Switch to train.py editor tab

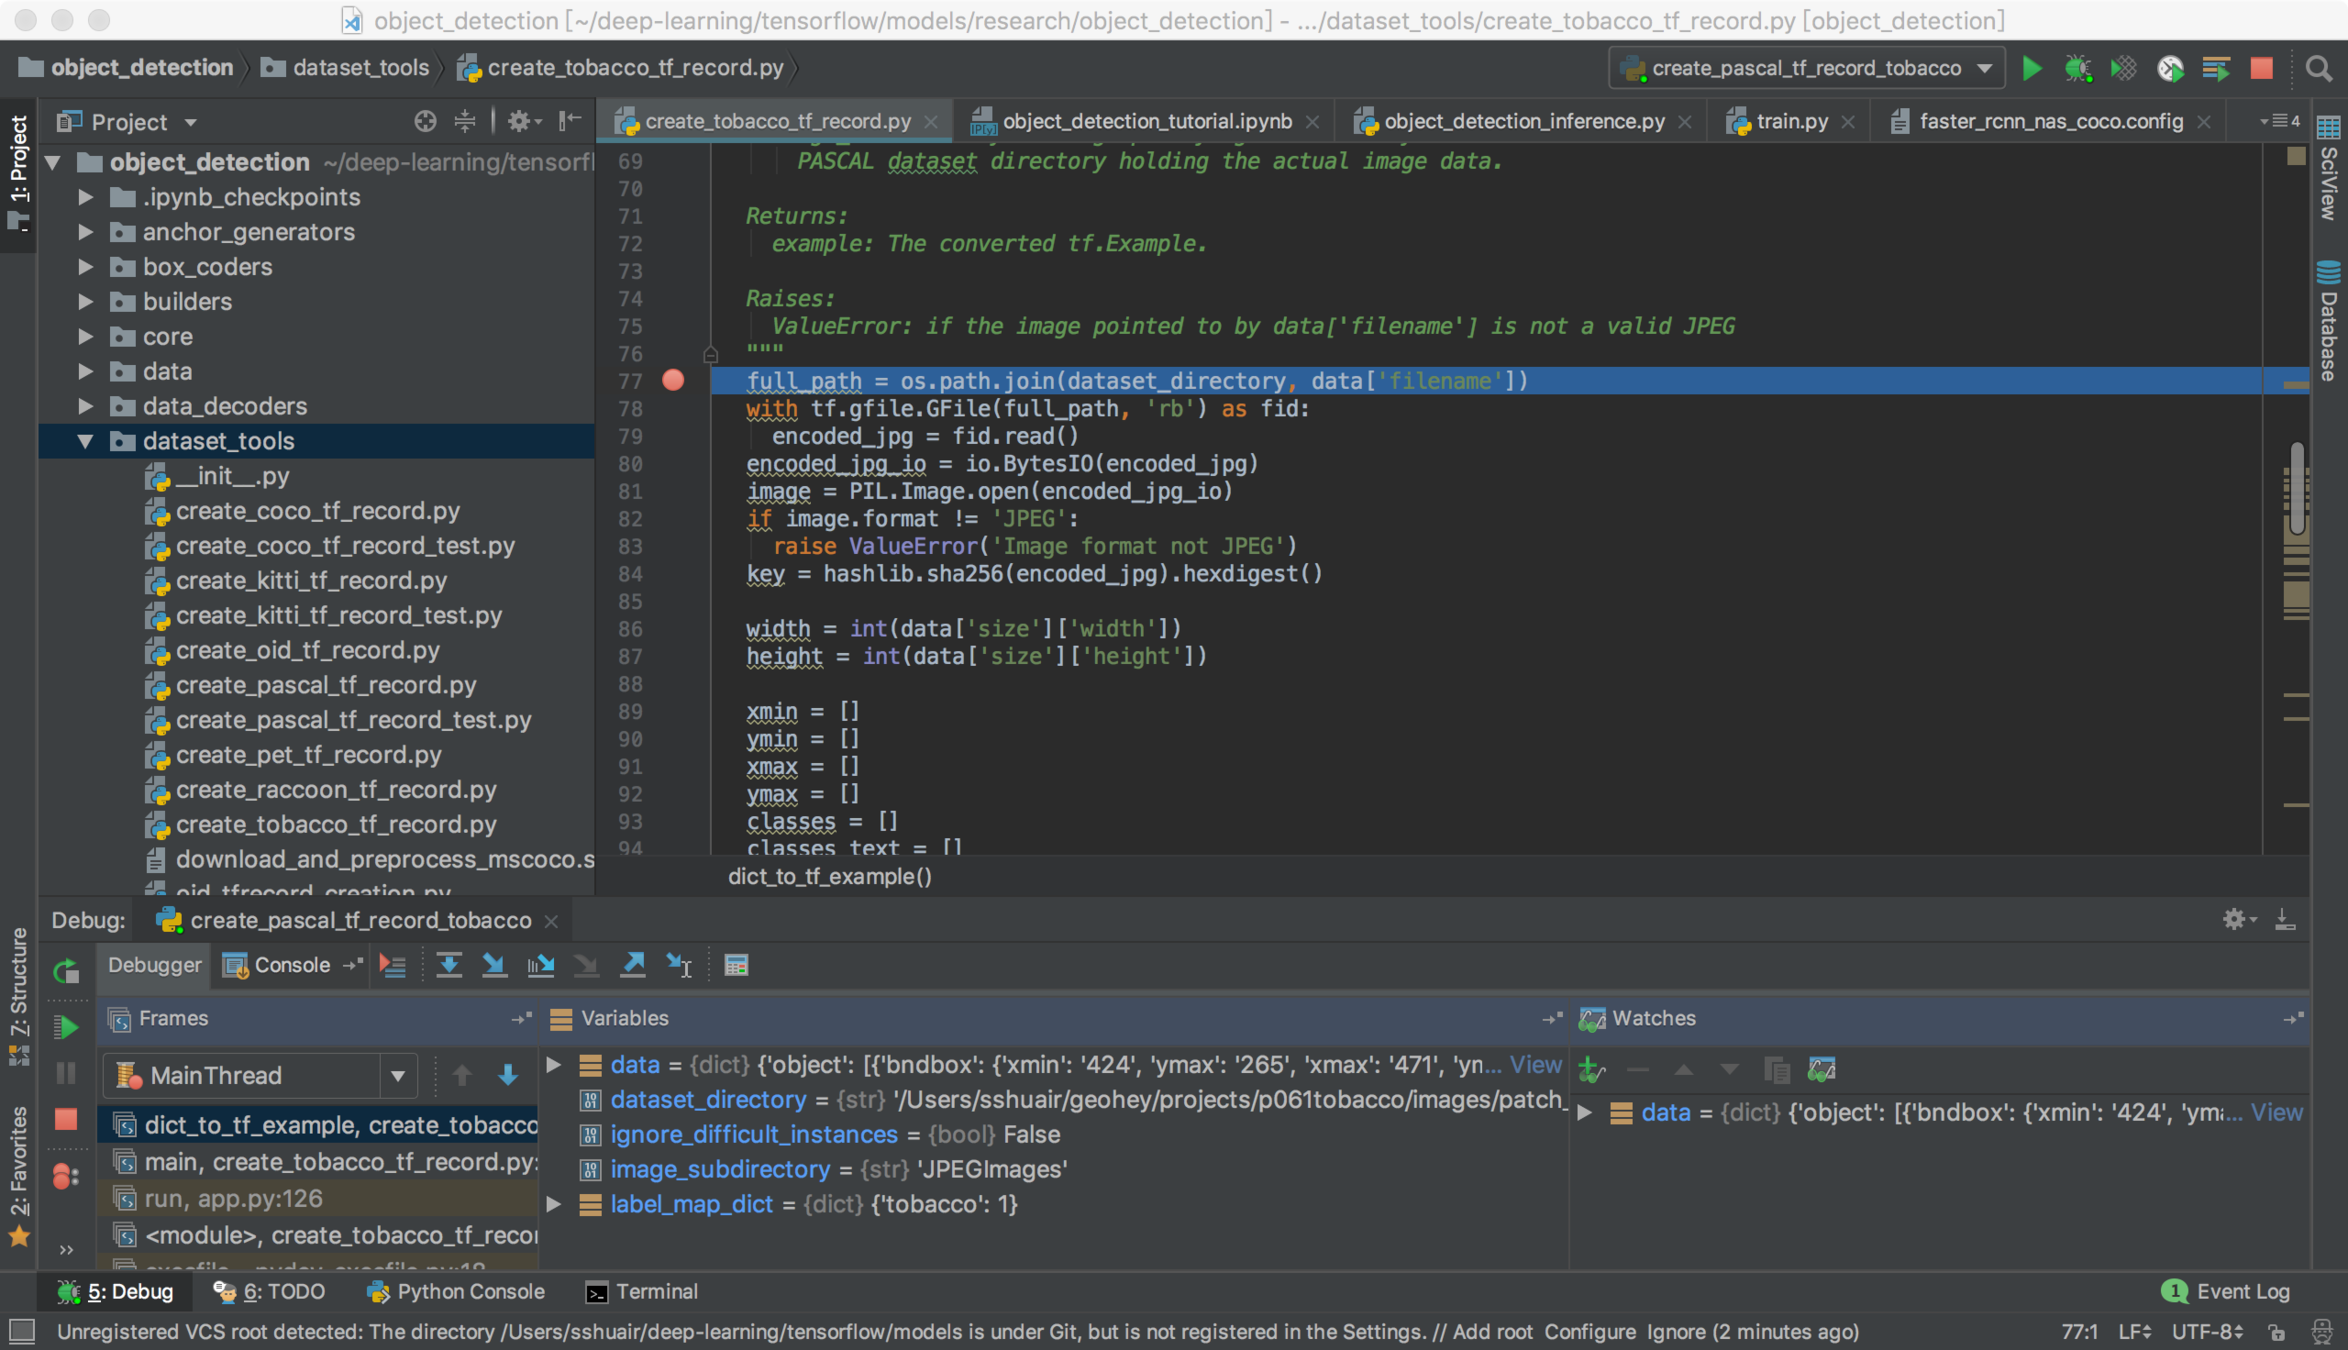1791,121
